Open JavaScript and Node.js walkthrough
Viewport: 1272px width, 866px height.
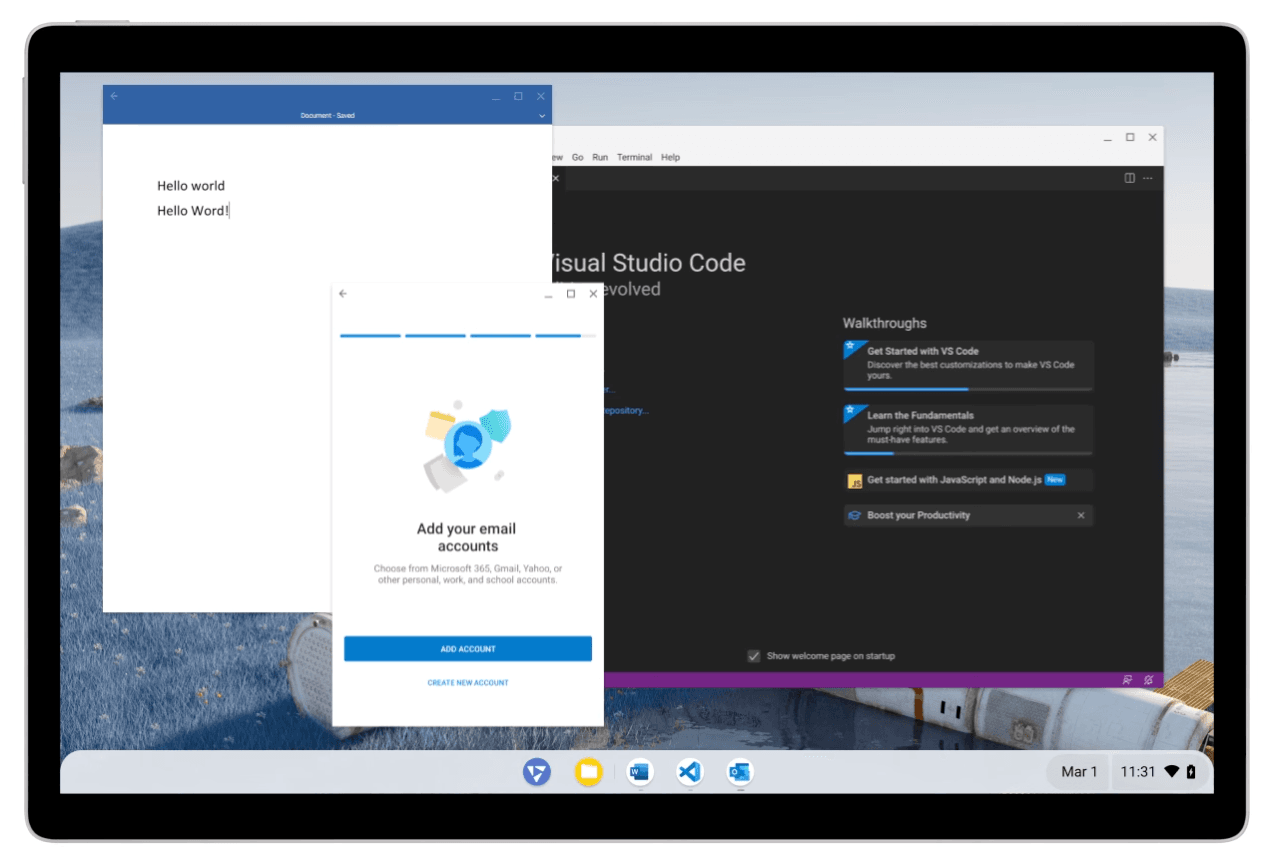point(968,480)
